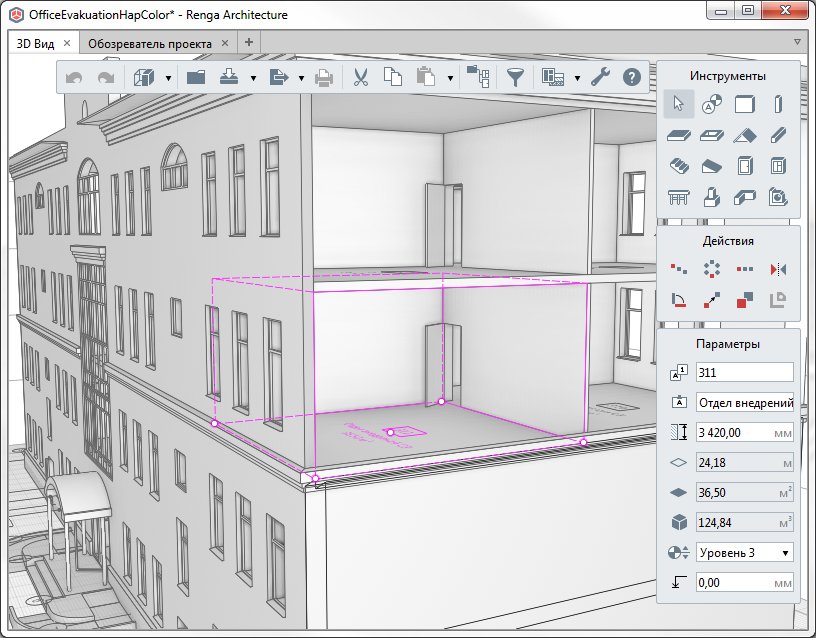Select the 3D Вид tab
The width and height of the screenshot is (816, 638).
click(x=36, y=43)
